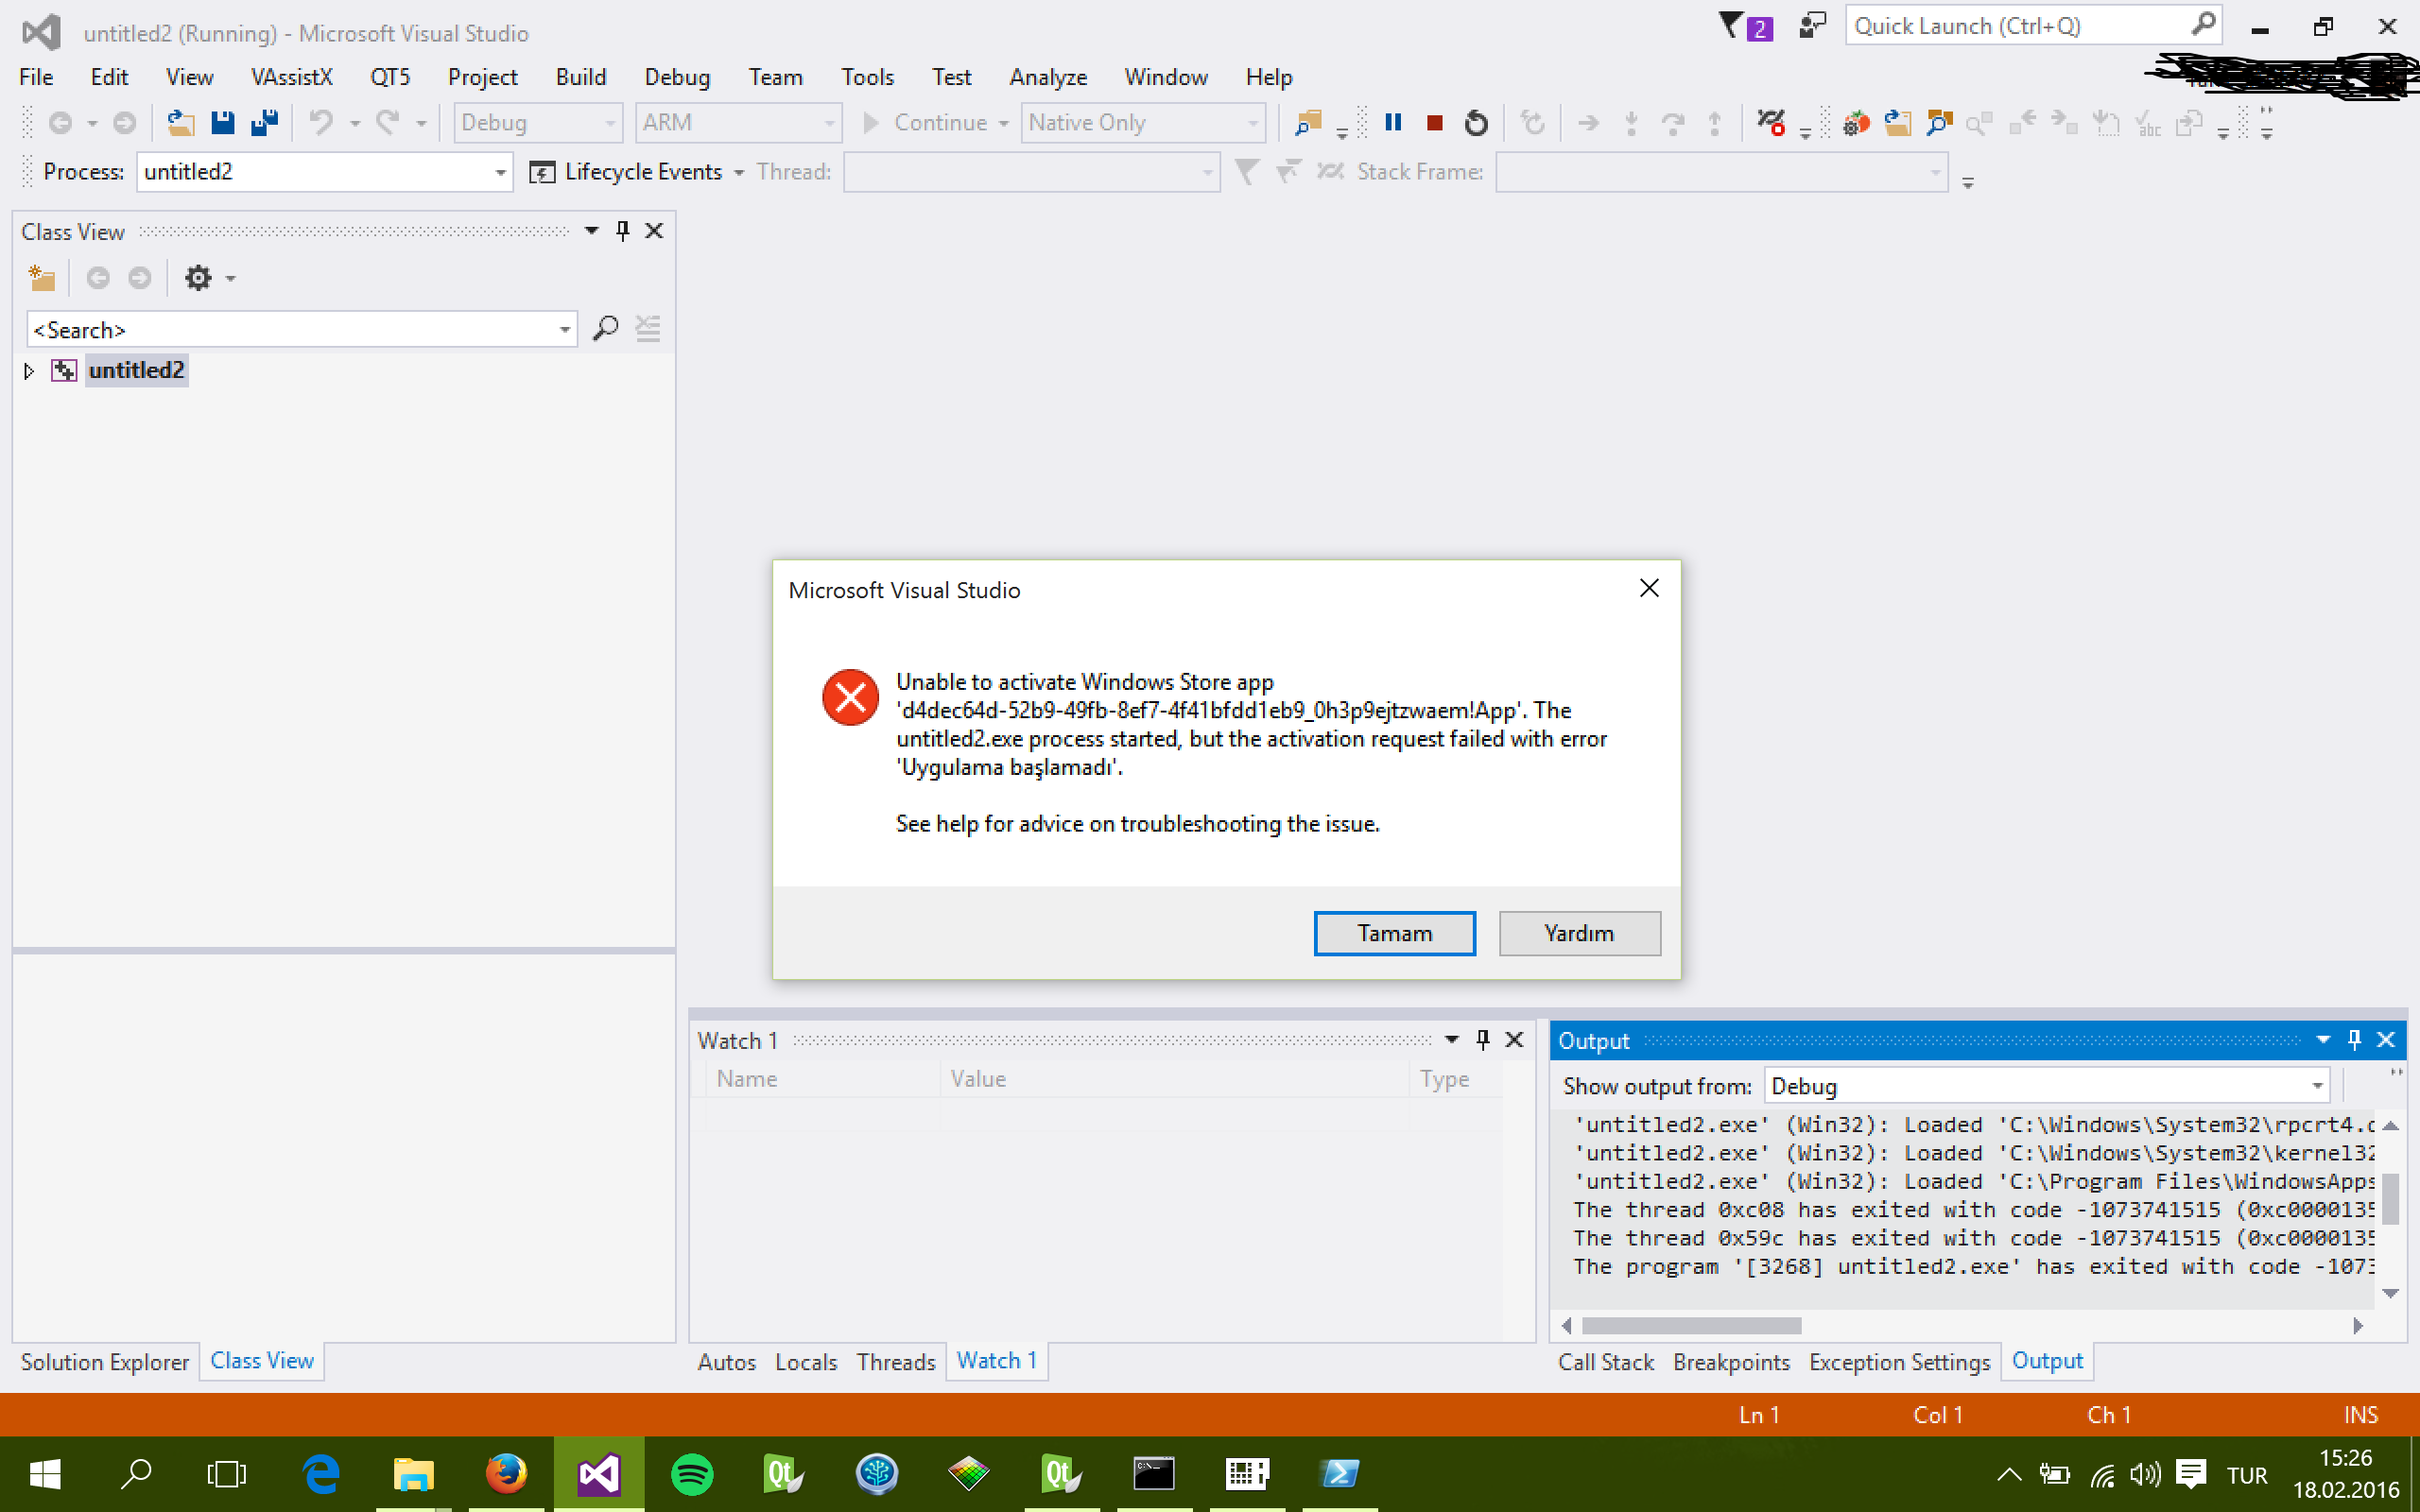The height and width of the screenshot is (1512, 2420).
Task: Switch to the Autos tab
Action: (x=727, y=1362)
